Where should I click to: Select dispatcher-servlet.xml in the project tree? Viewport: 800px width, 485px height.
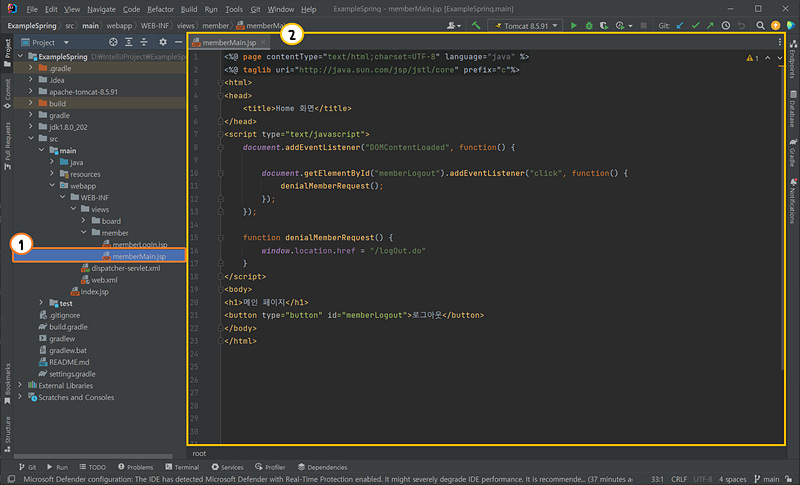[x=121, y=268]
